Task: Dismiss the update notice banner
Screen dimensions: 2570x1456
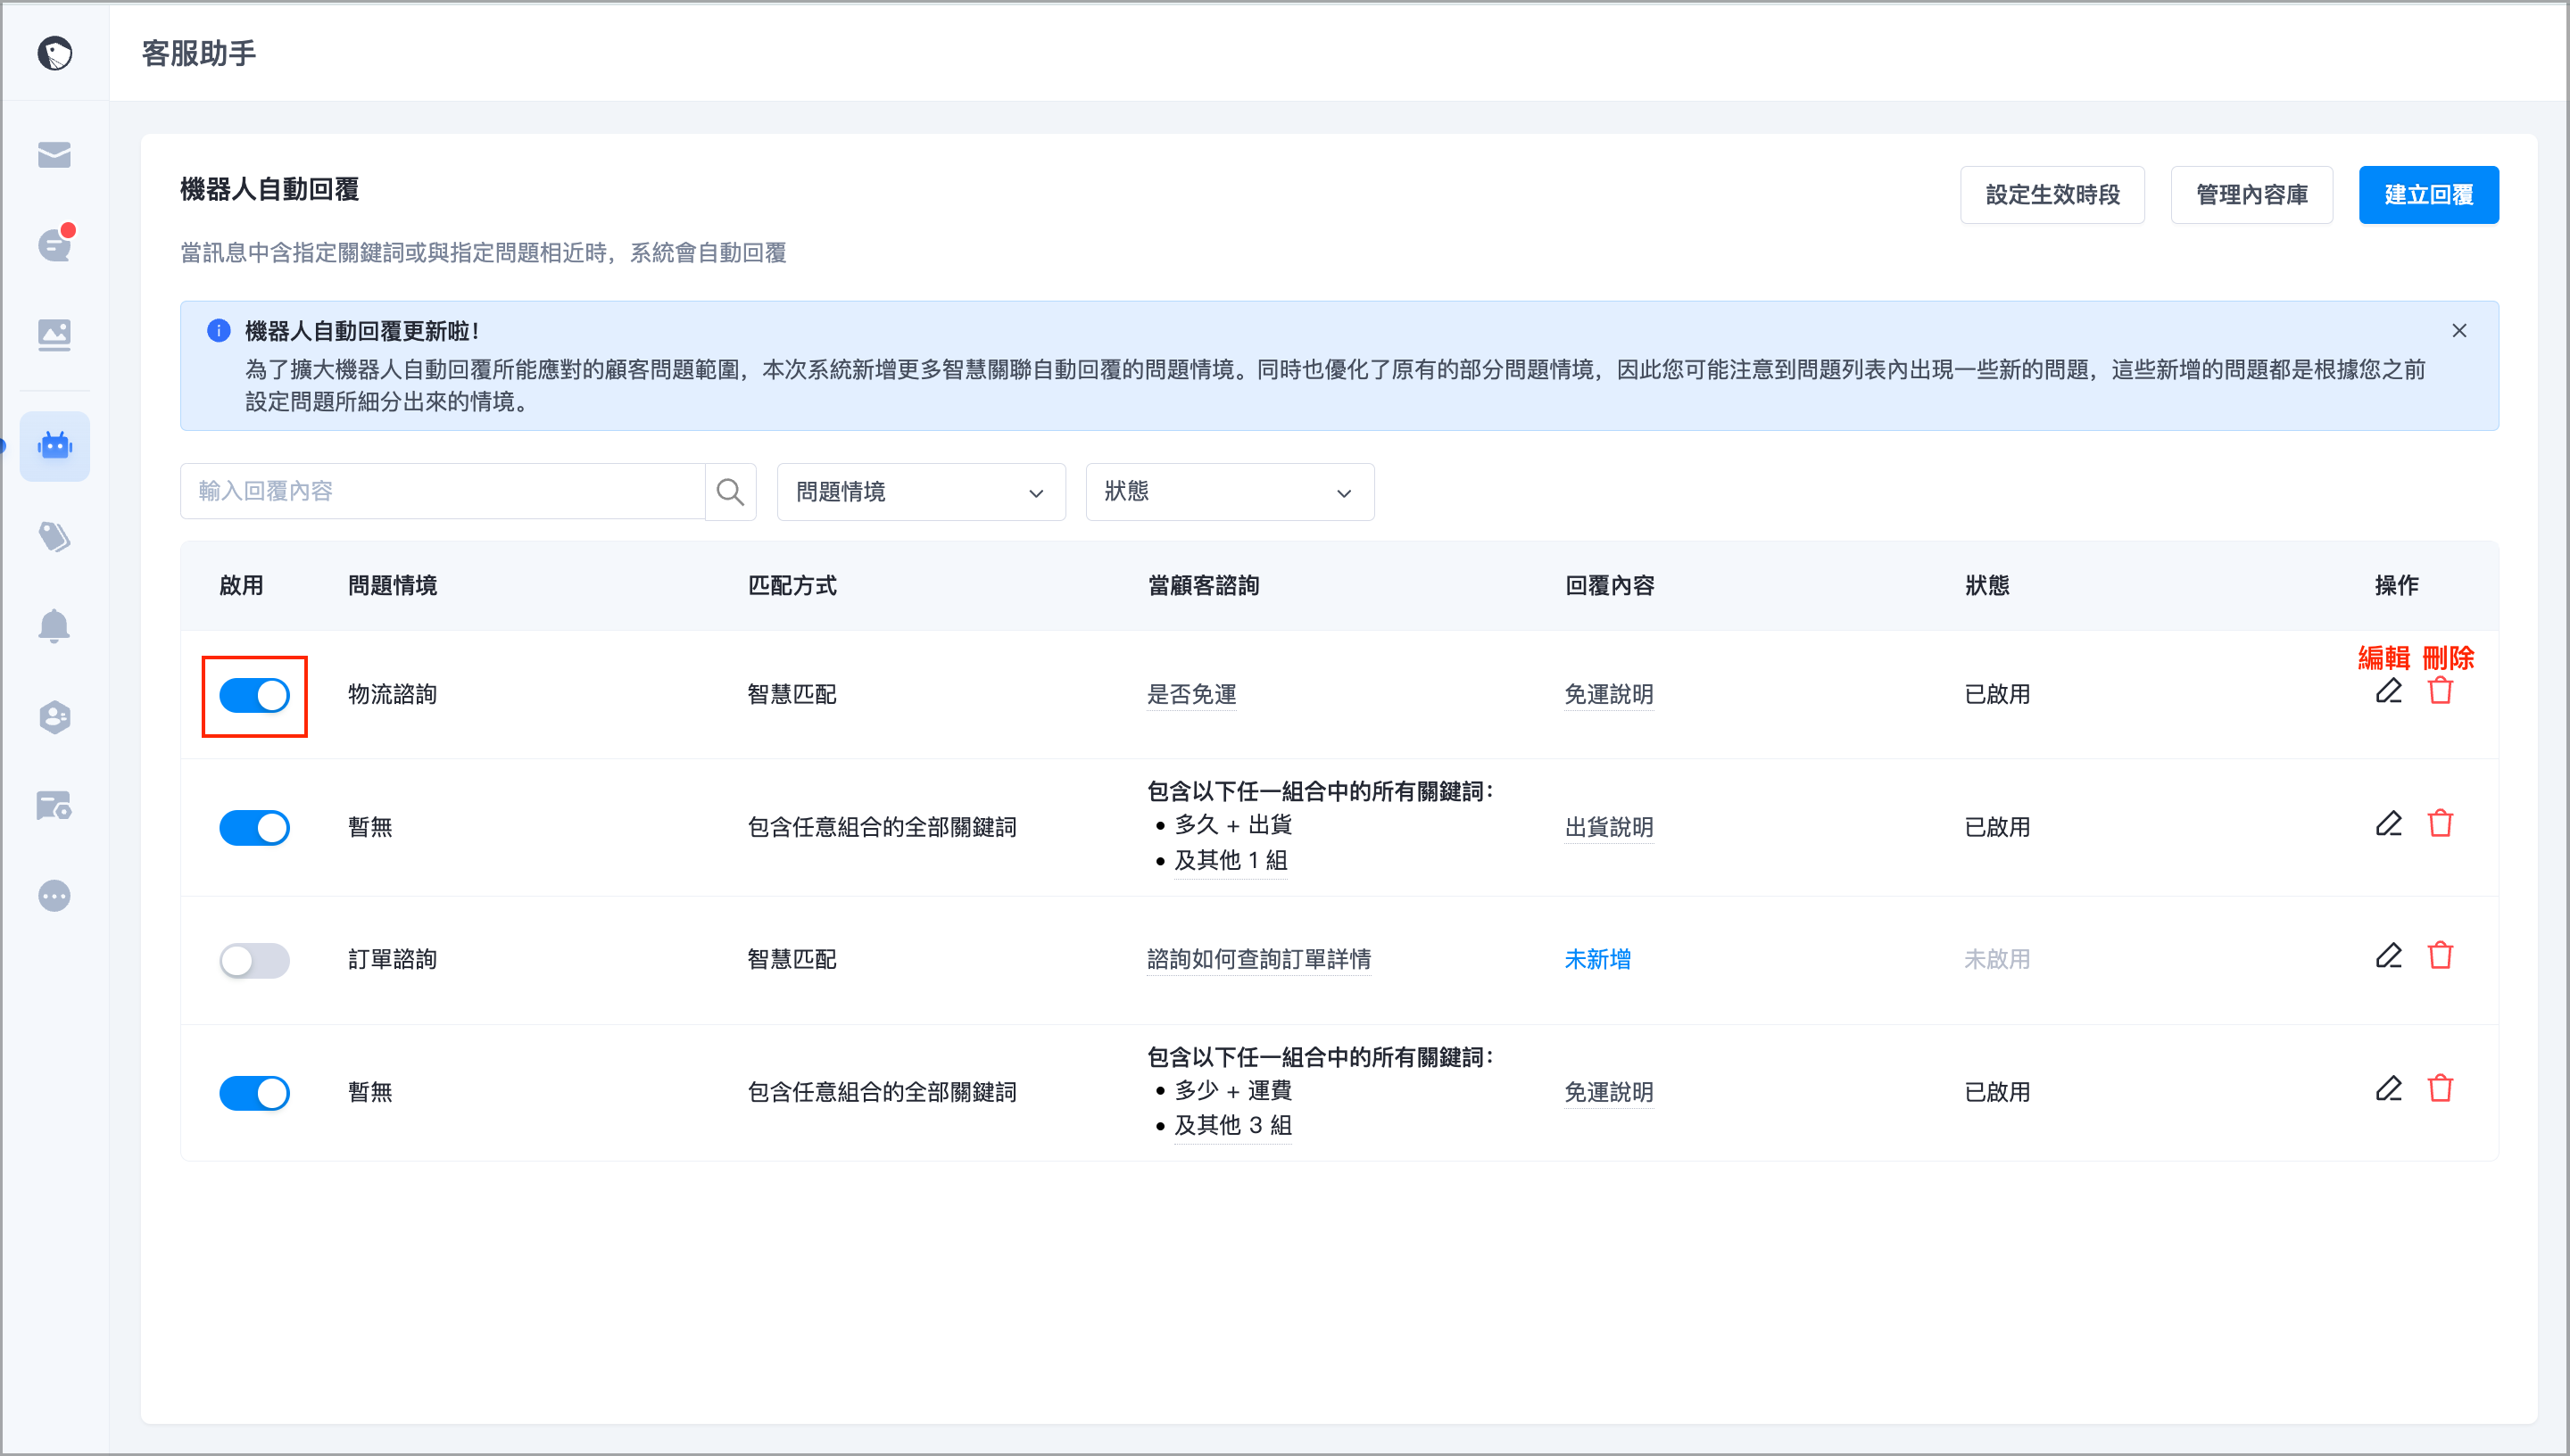Action: [x=2459, y=331]
